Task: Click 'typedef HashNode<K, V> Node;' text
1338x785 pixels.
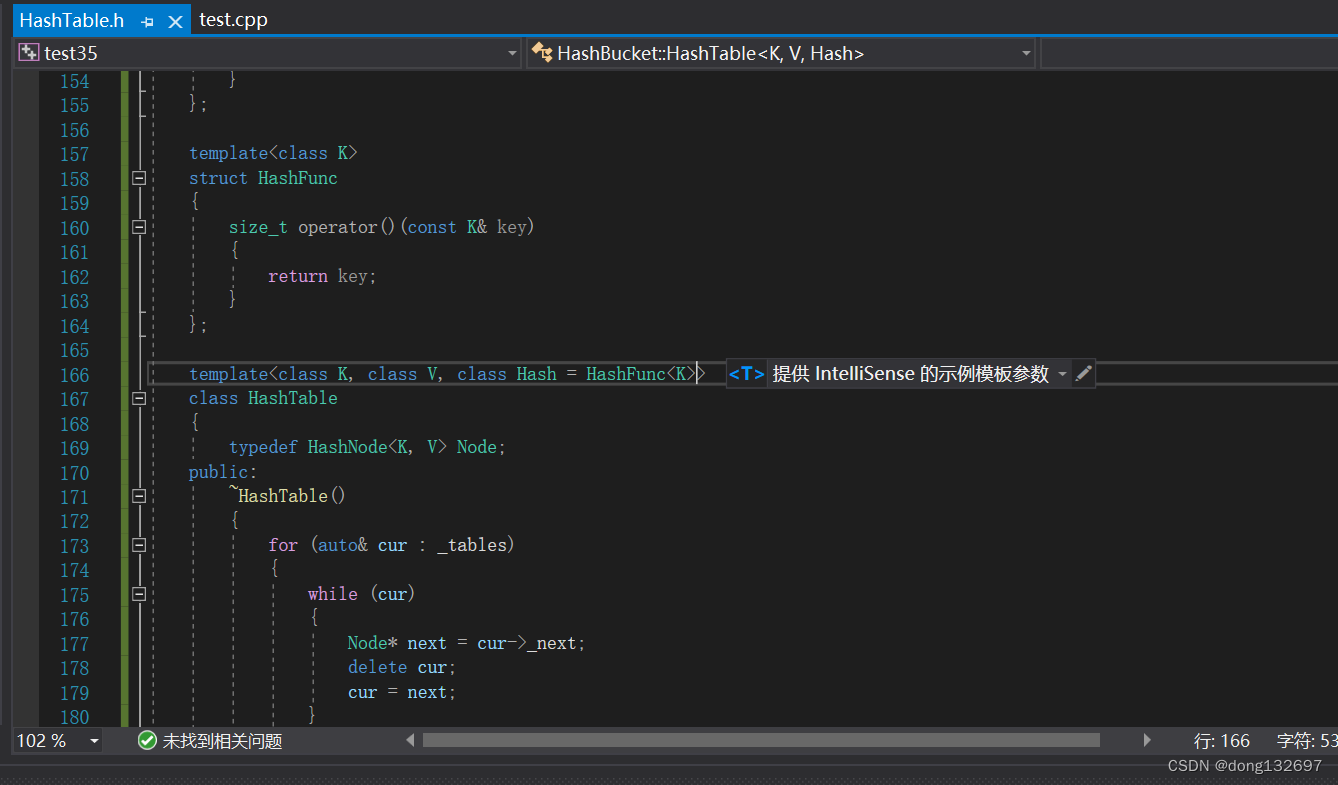Action: (367, 447)
